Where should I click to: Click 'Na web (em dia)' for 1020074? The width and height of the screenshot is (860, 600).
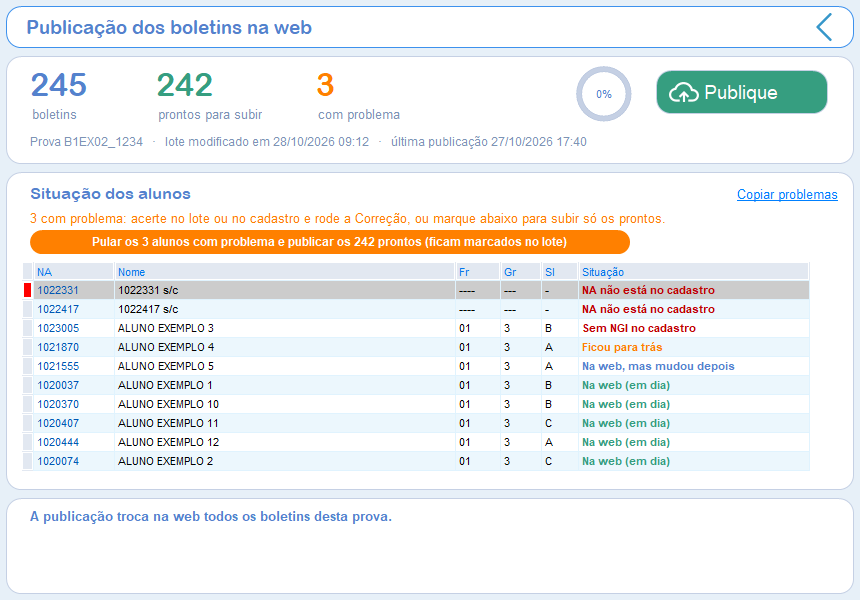tap(626, 461)
